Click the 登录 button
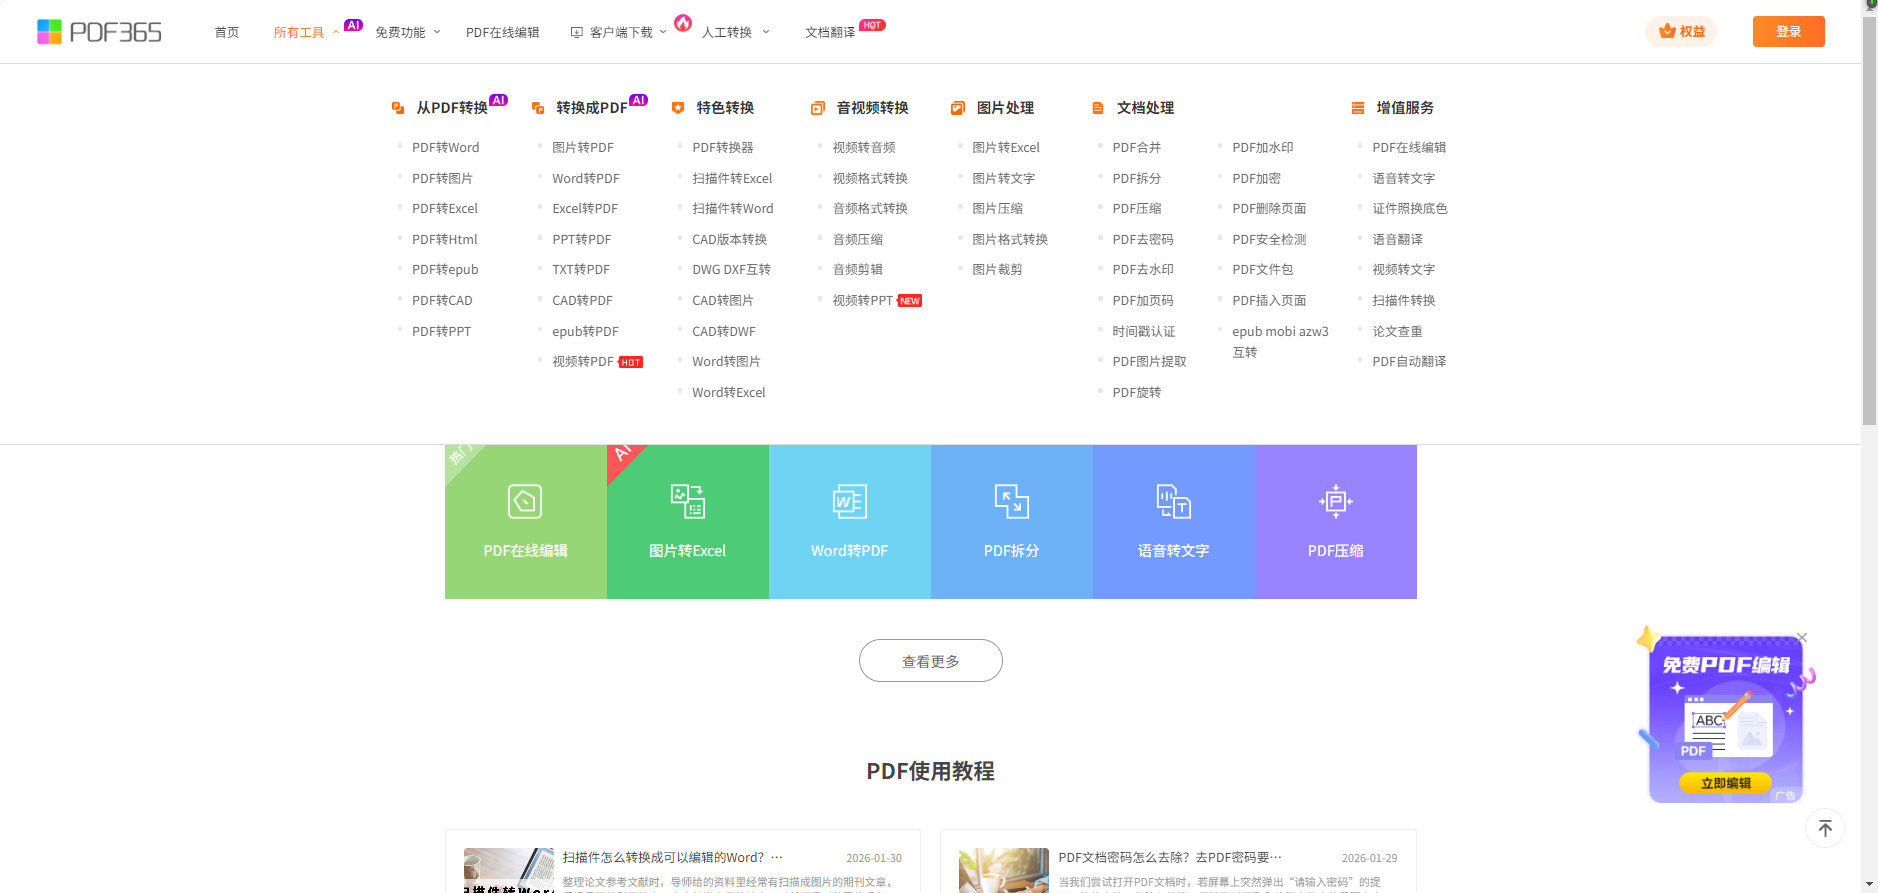The height and width of the screenshot is (893, 1878). pos(1788,32)
